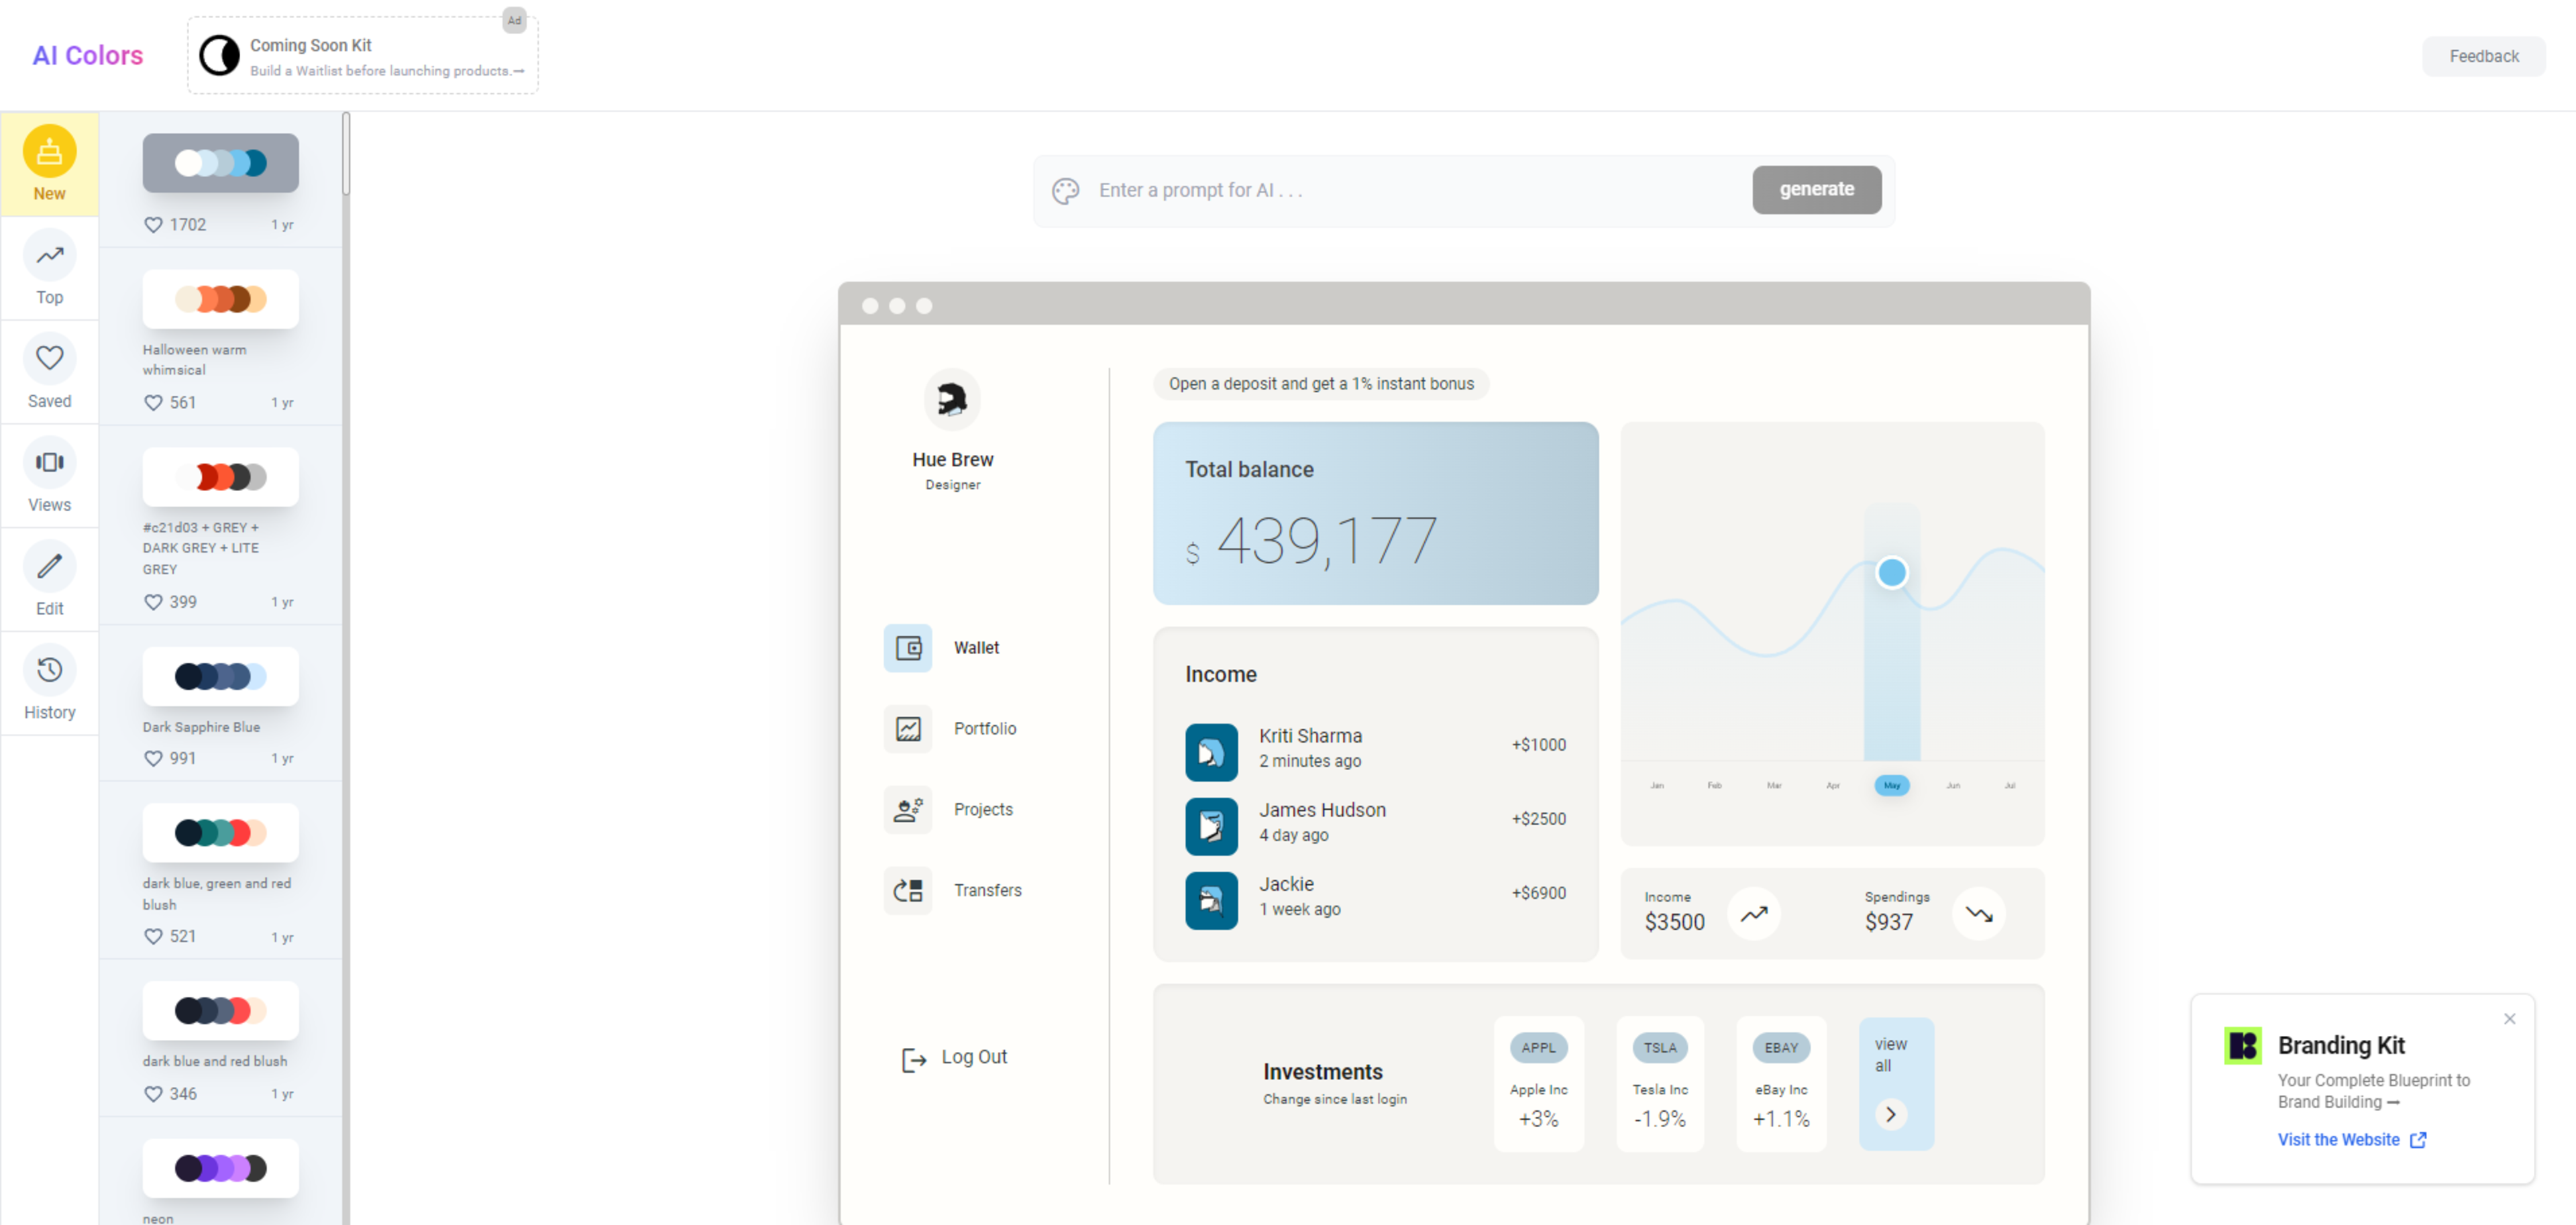This screenshot has width=2576, height=1225.
Task: Select the neon purple palette swatch
Action: click(220, 1168)
